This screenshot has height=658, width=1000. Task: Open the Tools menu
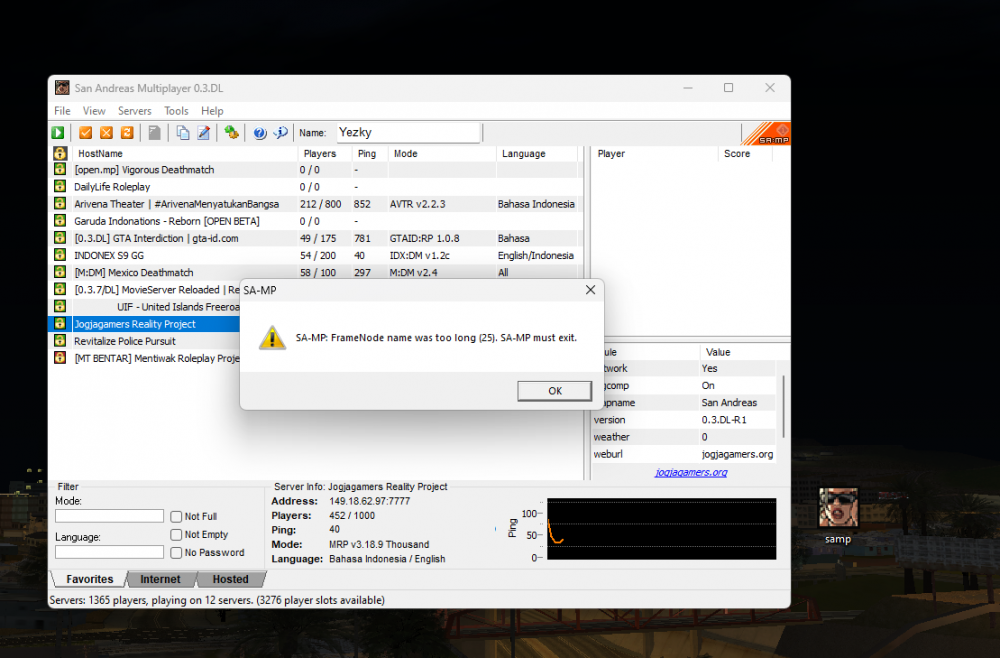(176, 111)
